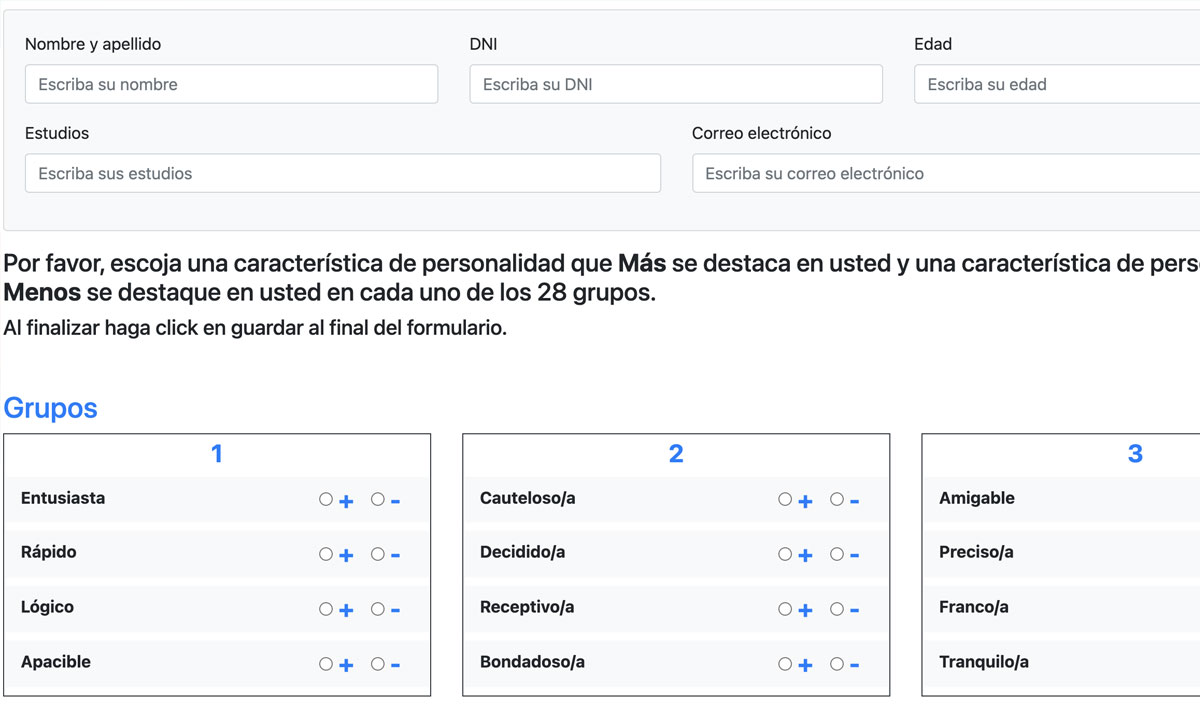Select the plus radio for Lógico

coord(326,608)
